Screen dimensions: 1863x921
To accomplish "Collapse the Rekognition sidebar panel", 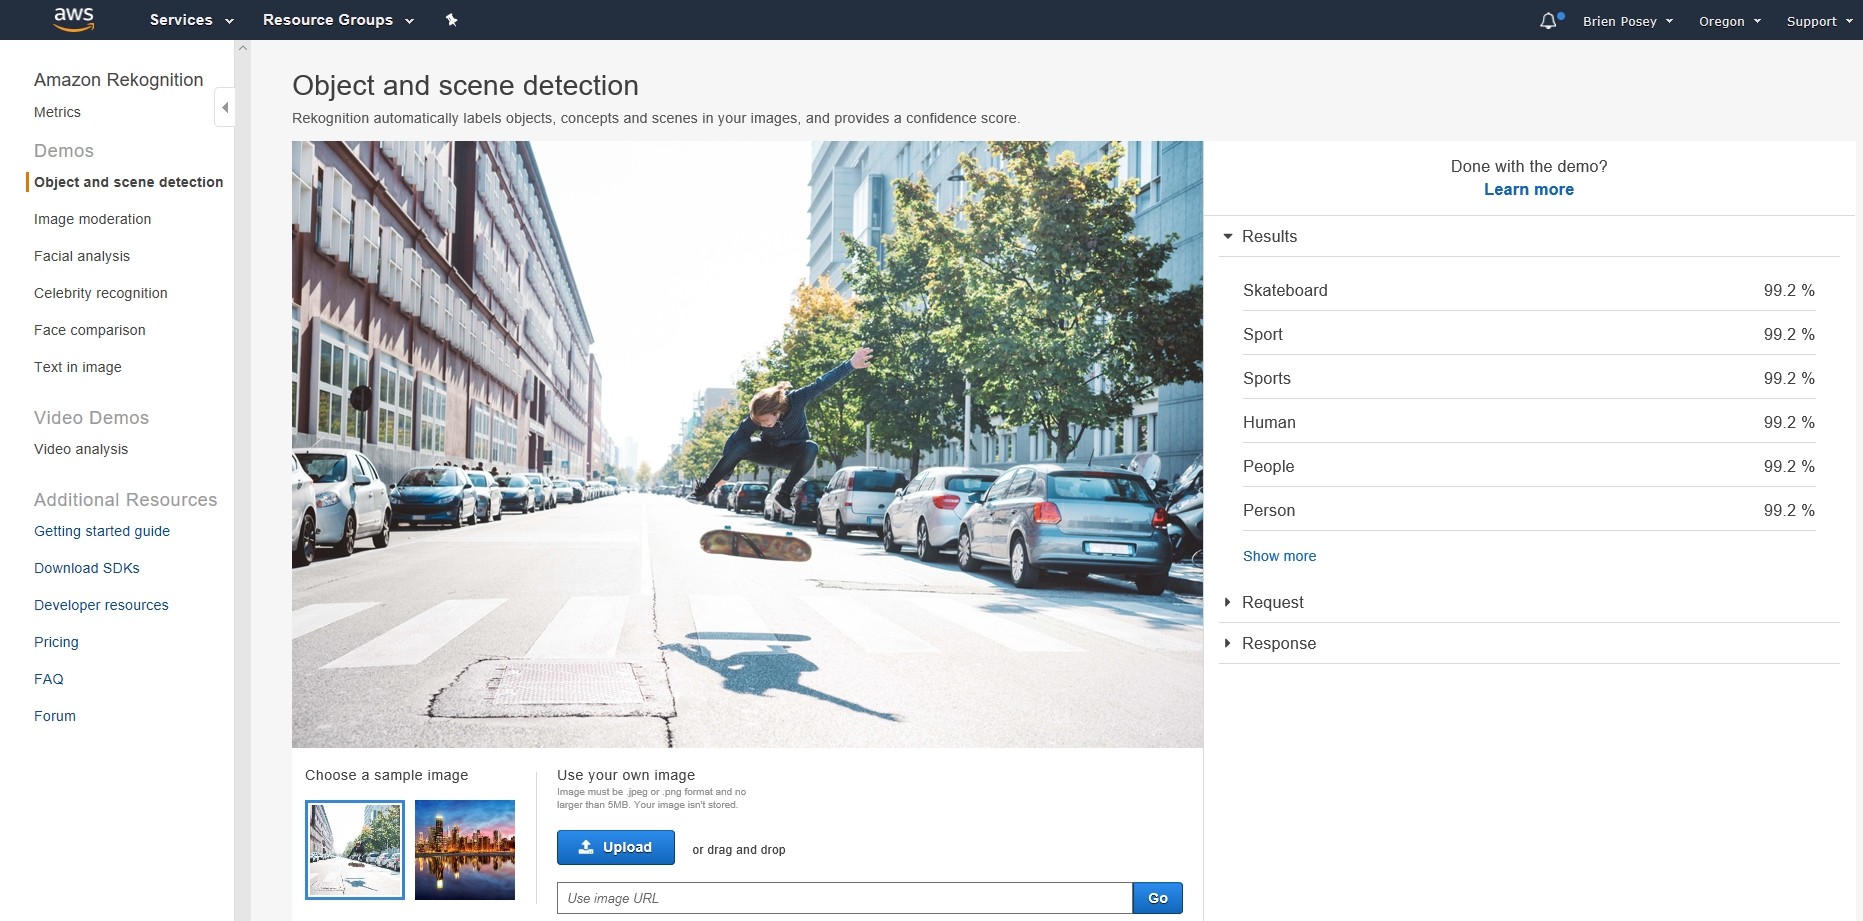I will tap(224, 106).
